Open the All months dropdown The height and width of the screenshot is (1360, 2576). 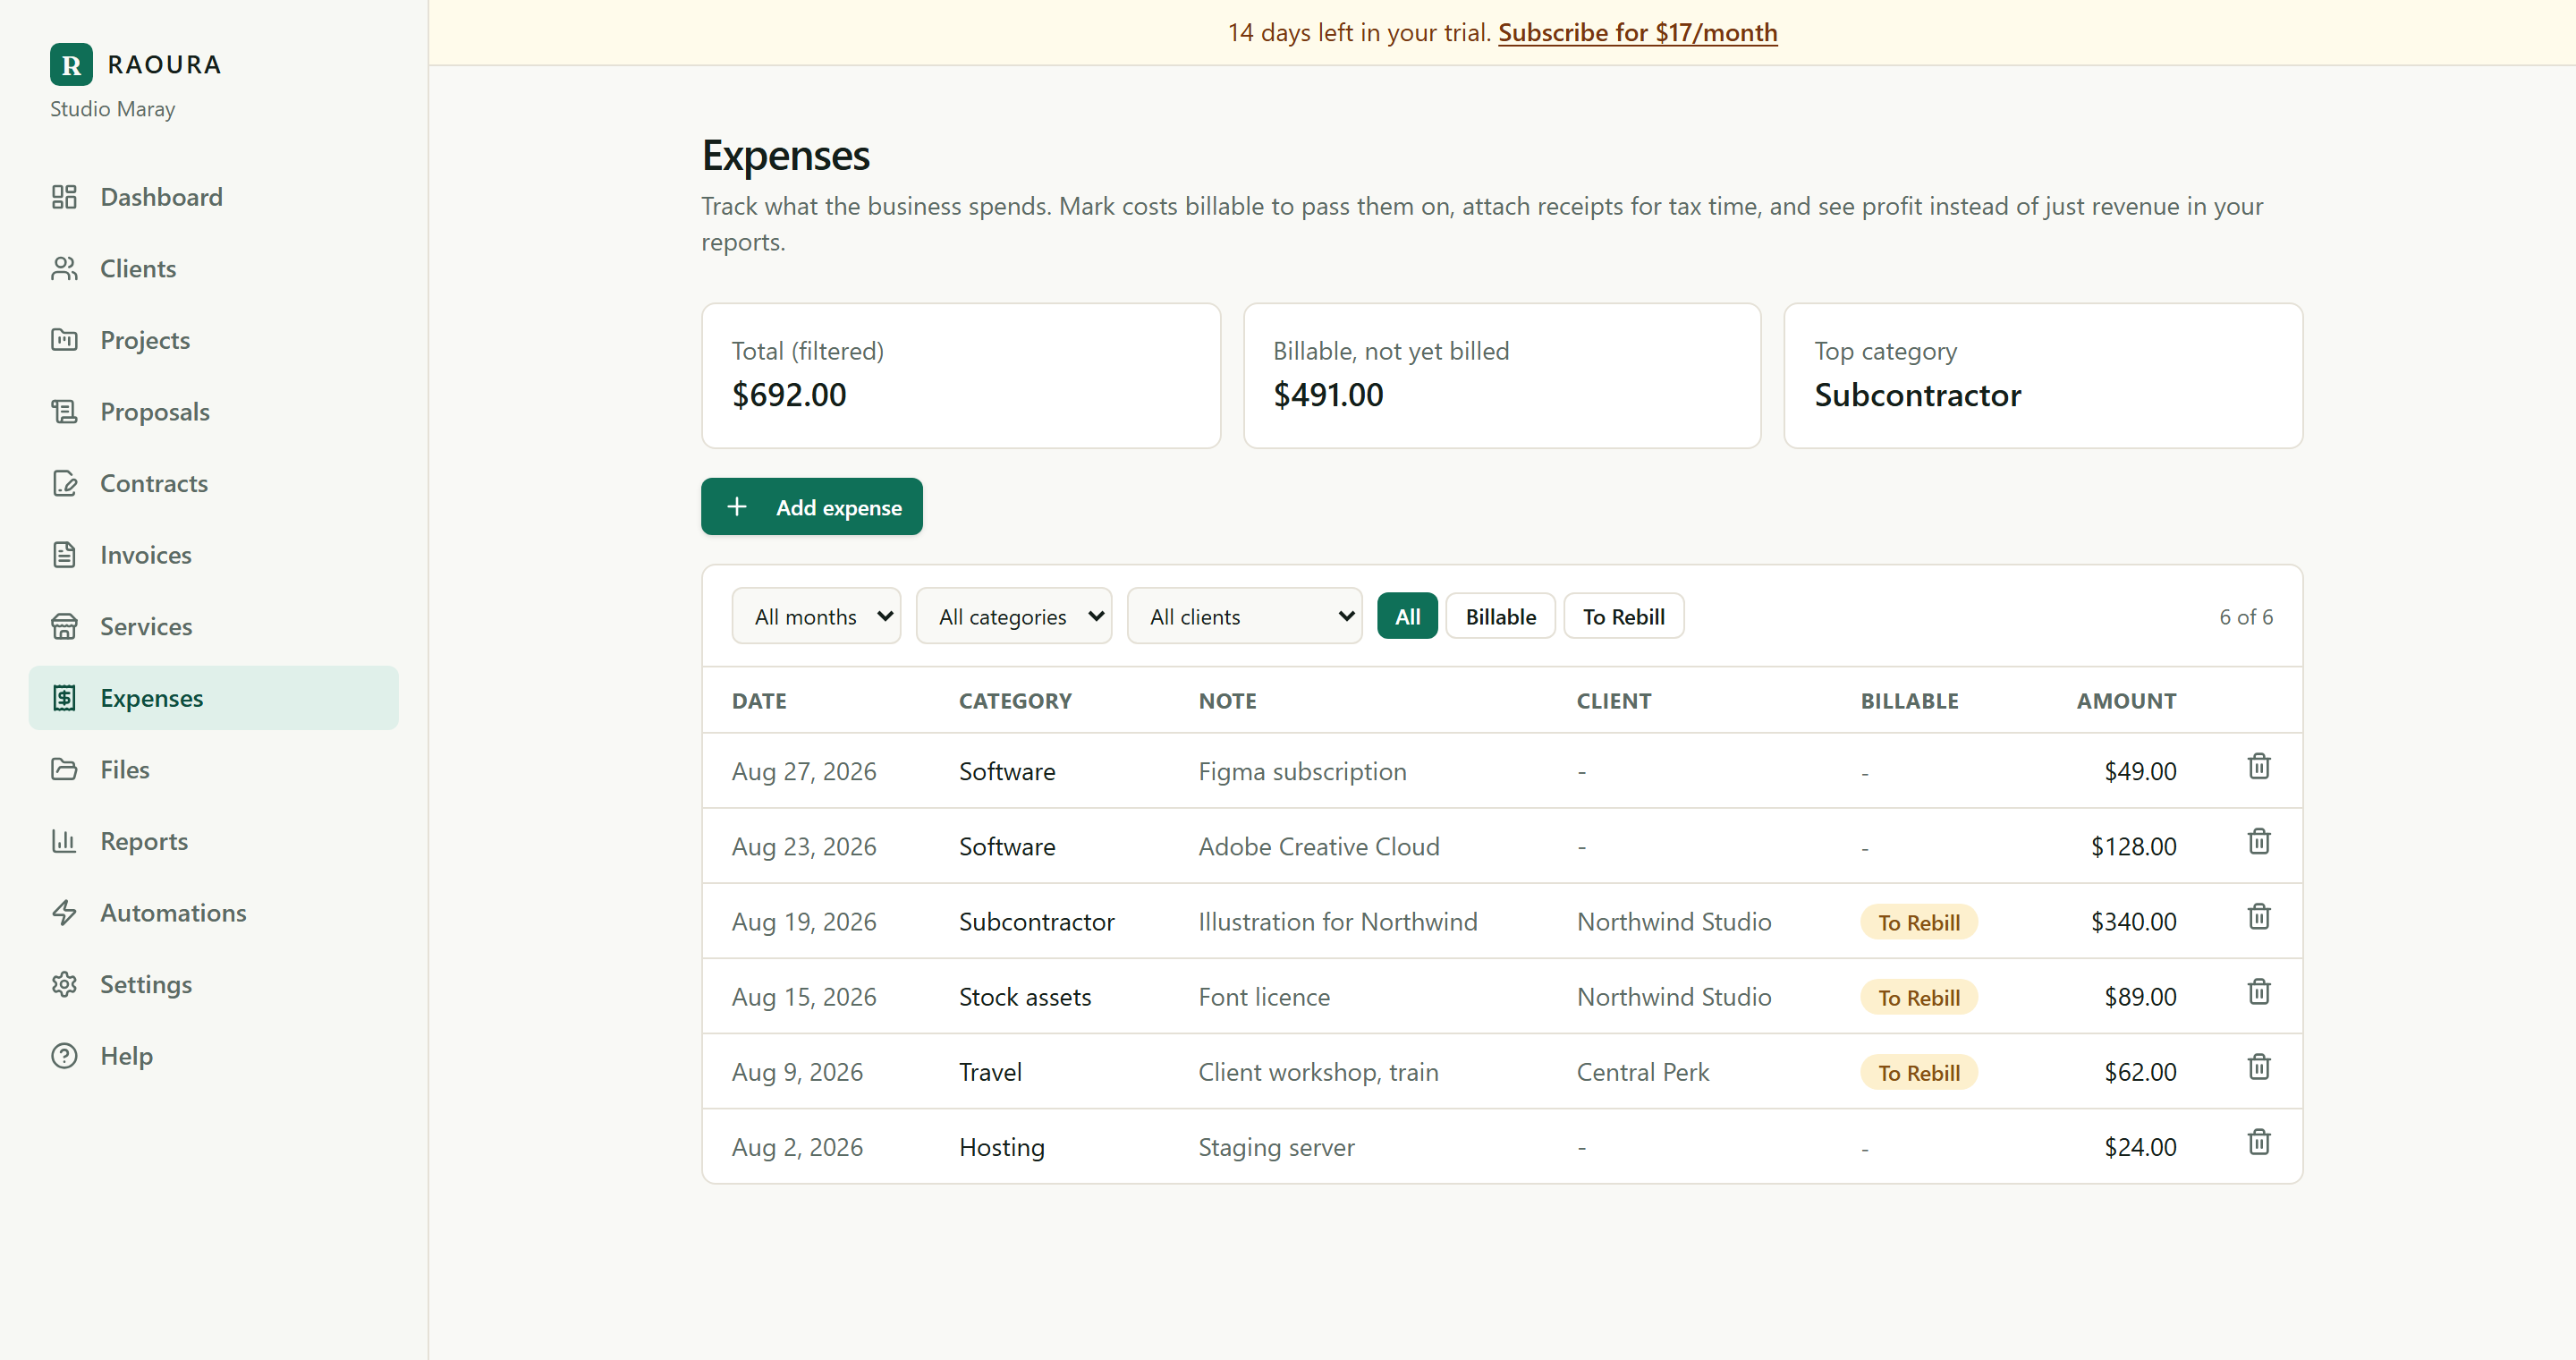click(x=816, y=616)
